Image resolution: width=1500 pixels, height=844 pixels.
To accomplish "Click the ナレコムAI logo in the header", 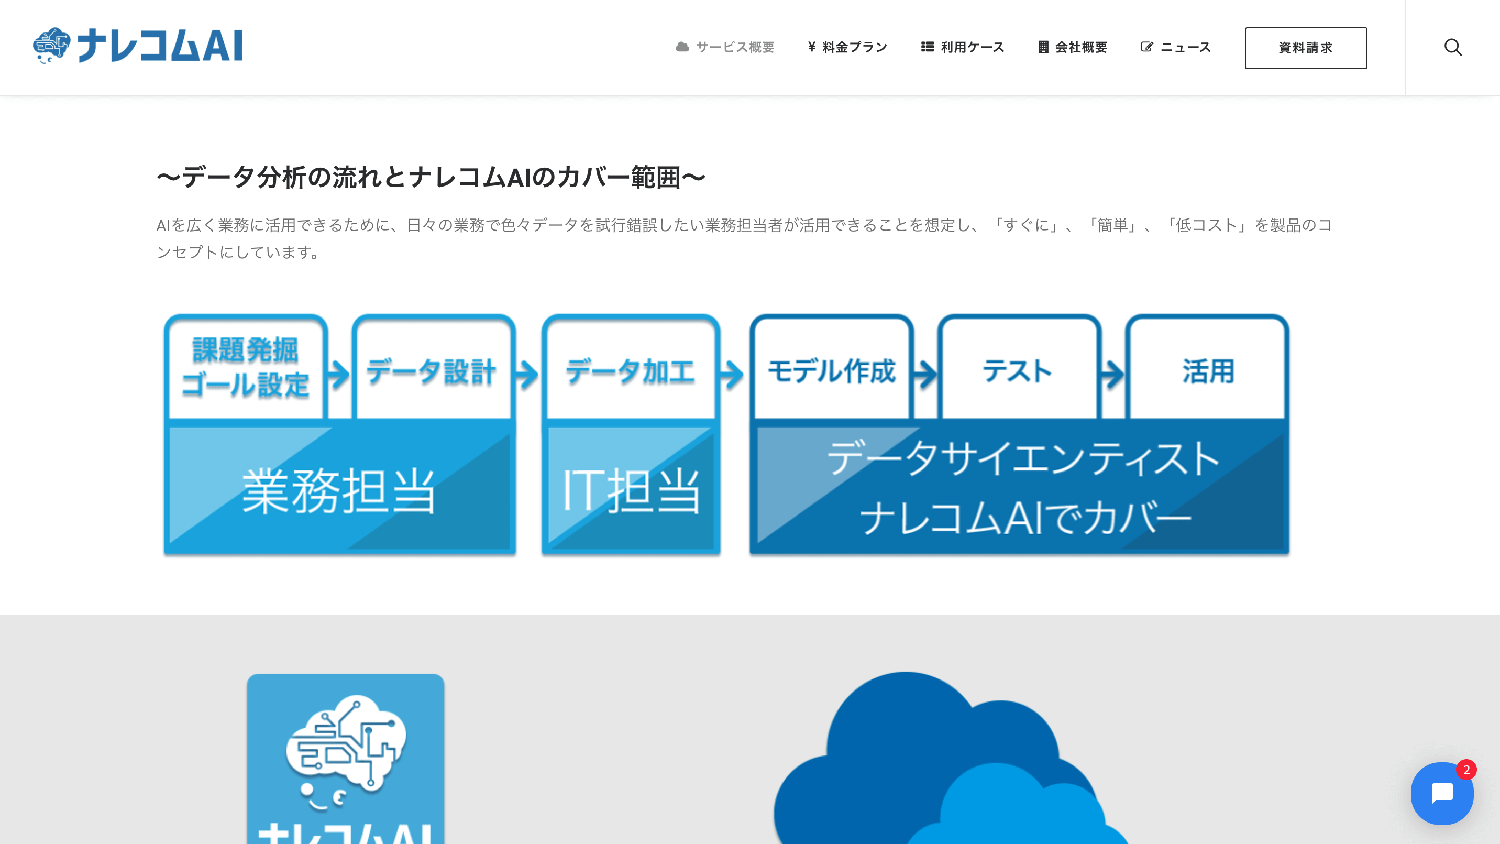I will coord(138,46).
